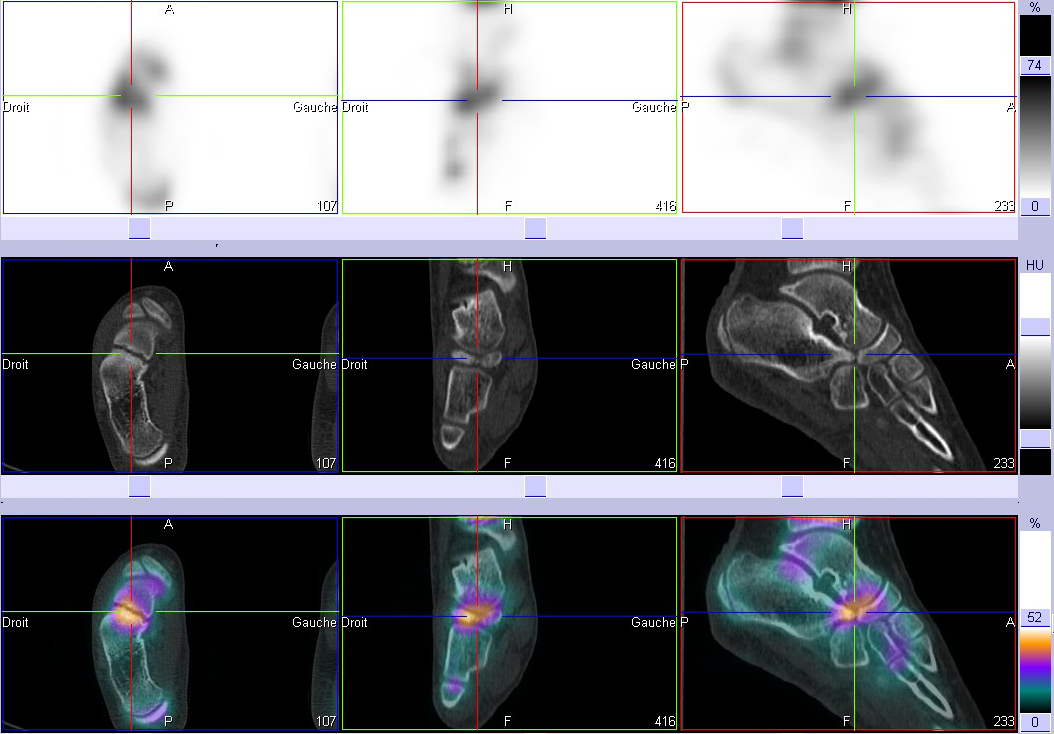Click the 'Gauche' label in fused axial view
This screenshot has width=1054, height=734.
point(315,622)
